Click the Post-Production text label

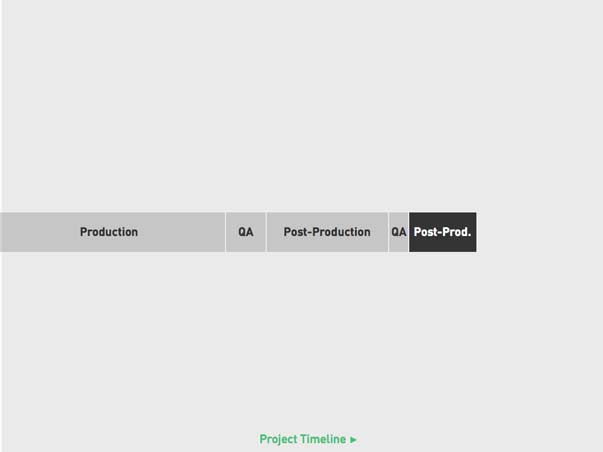click(x=327, y=232)
